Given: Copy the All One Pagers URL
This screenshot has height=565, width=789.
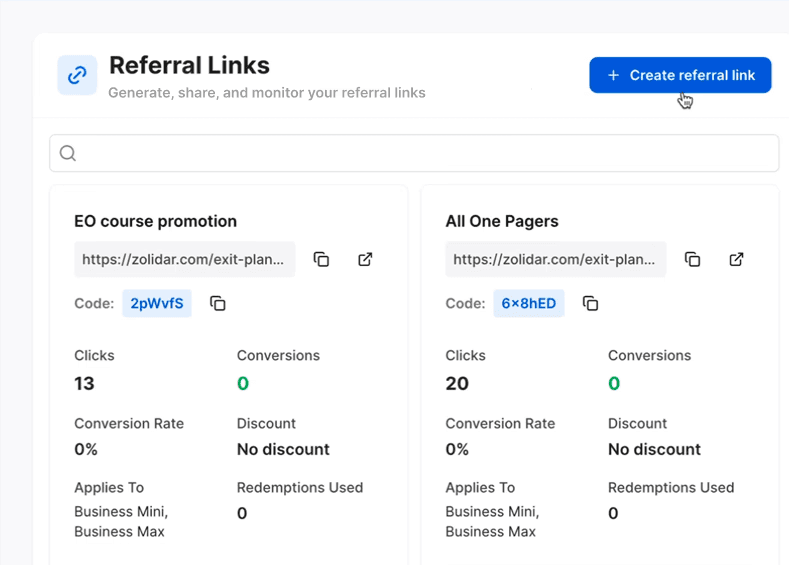Looking at the screenshot, I should click(692, 259).
